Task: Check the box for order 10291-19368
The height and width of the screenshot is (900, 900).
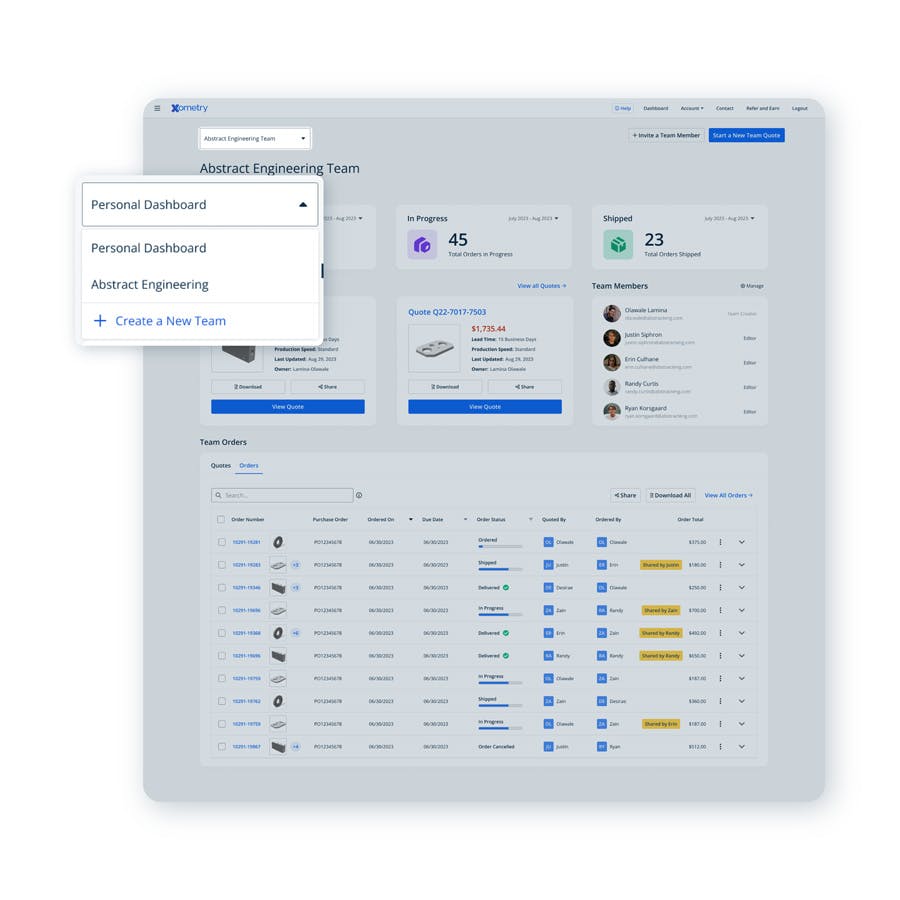Action: coord(222,633)
